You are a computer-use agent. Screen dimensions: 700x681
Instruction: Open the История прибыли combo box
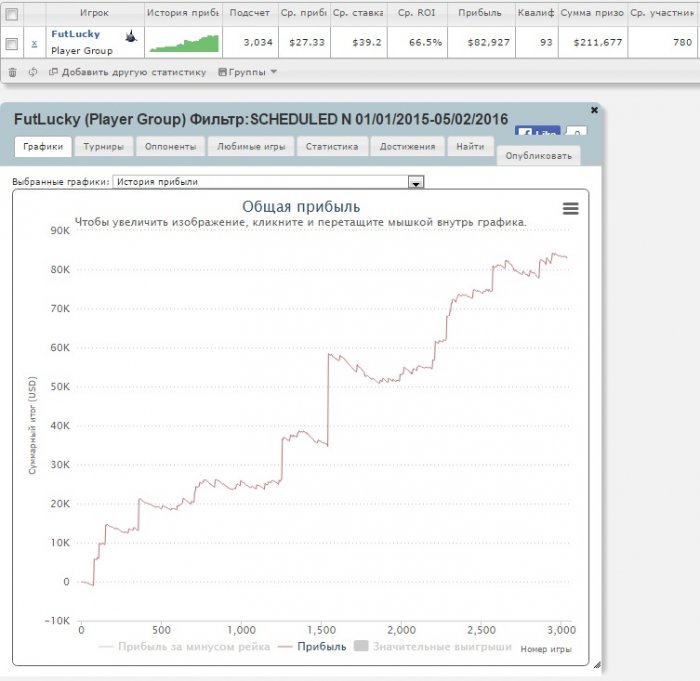(x=268, y=182)
